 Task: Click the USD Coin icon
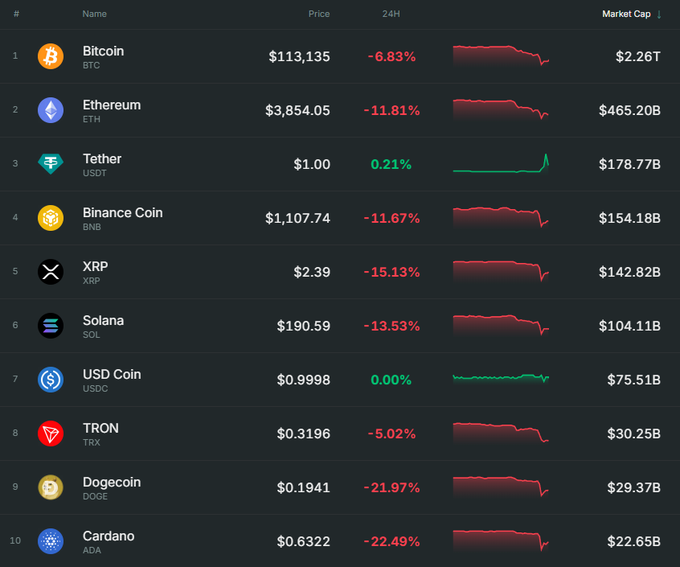pyautogui.click(x=50, y=380)
